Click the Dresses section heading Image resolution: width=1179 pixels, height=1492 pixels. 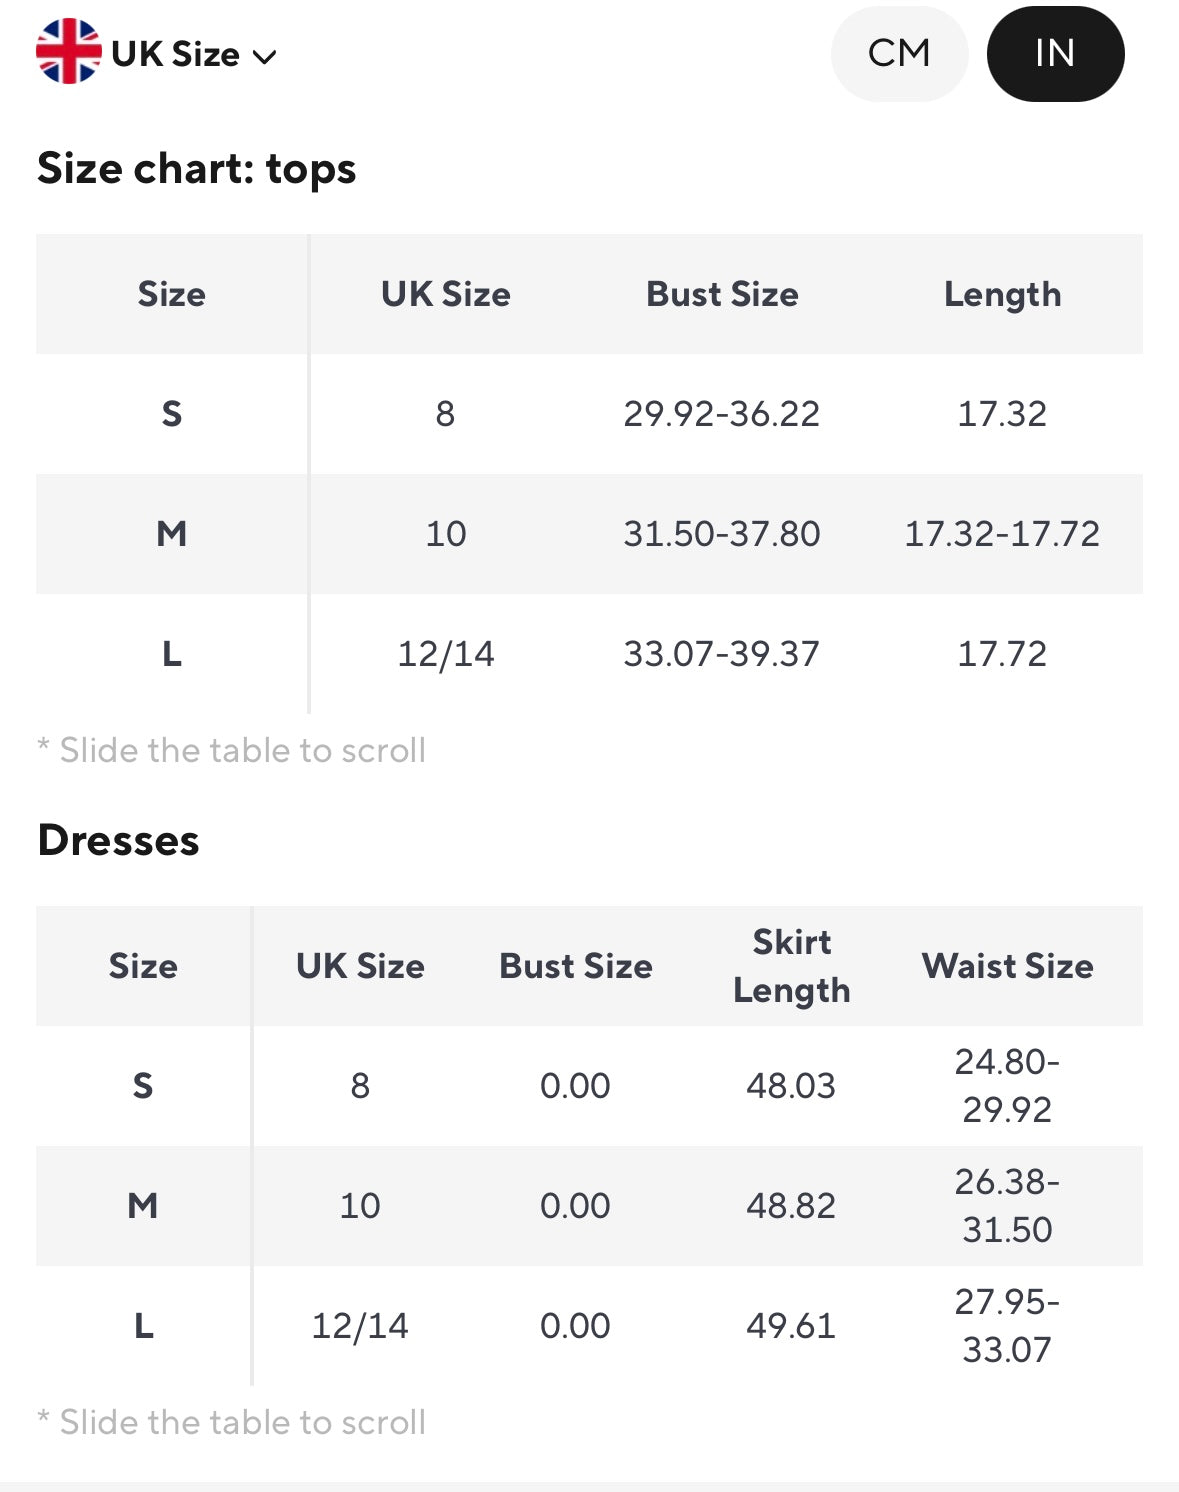click(x=118, y=840)
